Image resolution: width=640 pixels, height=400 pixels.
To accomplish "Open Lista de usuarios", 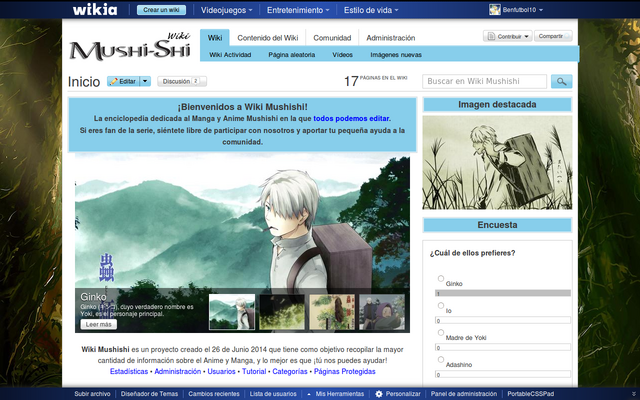I will (x=273, y=394).
